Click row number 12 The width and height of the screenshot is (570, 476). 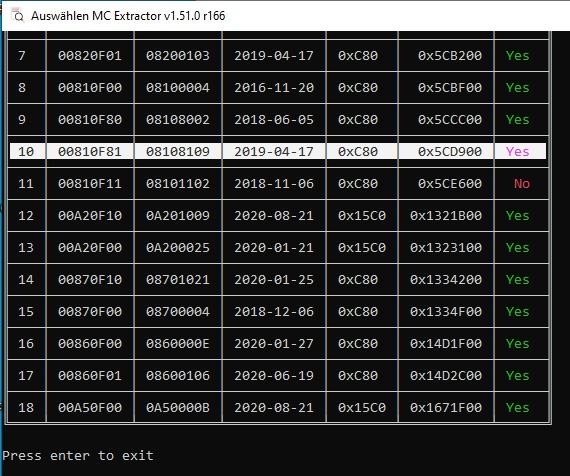(26, 216)
